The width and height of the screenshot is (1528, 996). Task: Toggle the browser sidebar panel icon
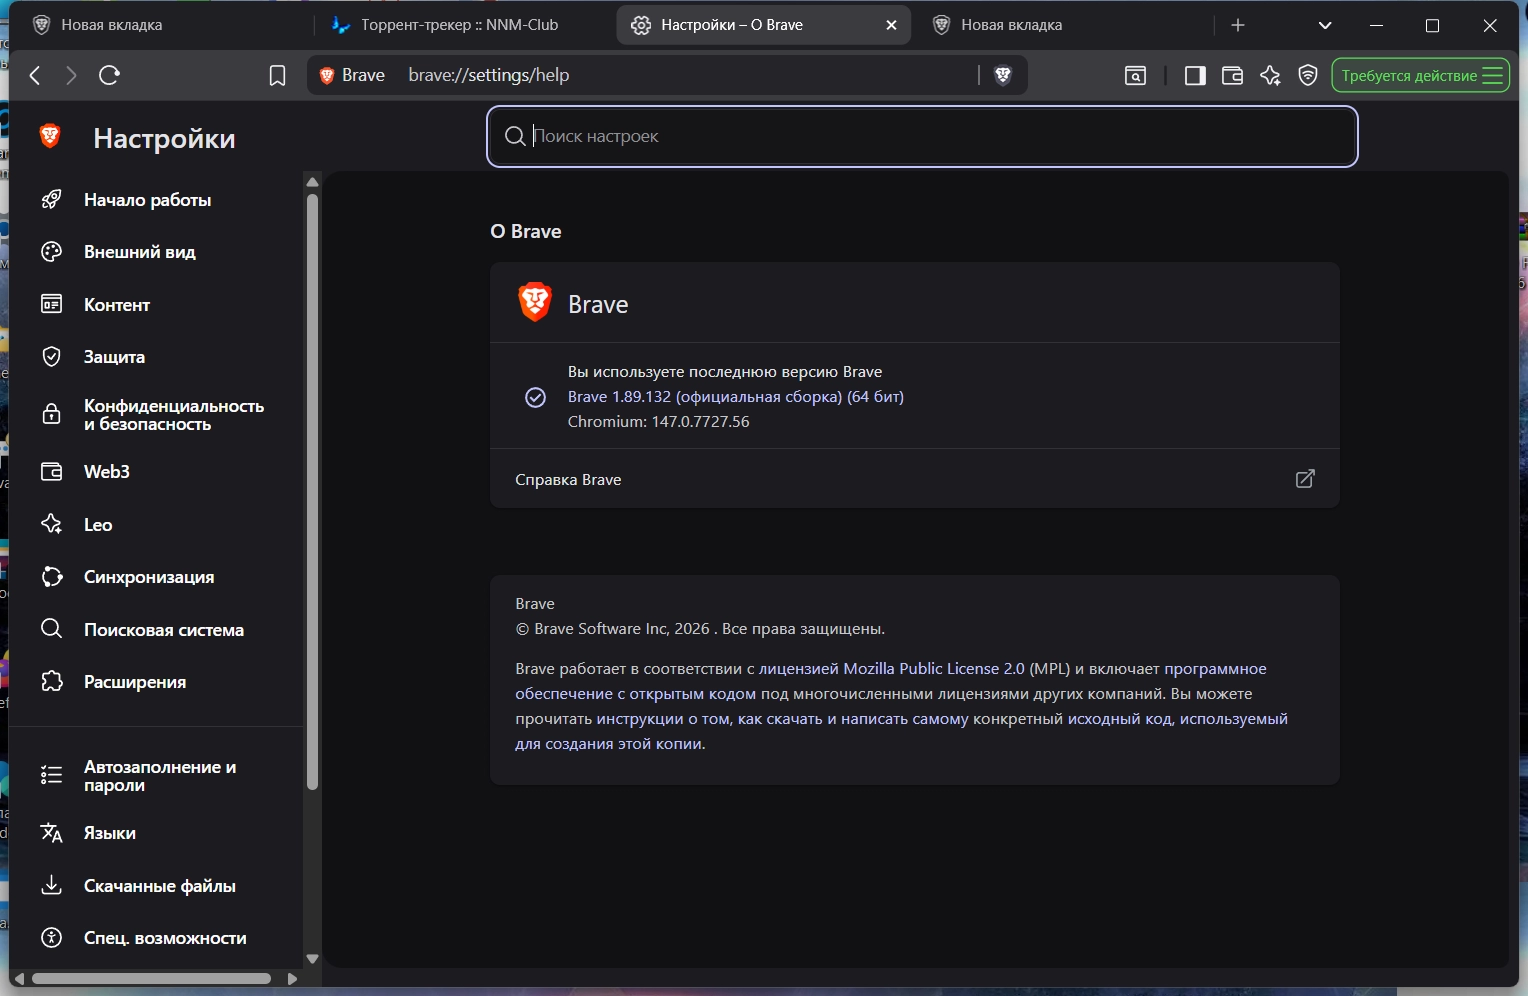pos(1195,76)
